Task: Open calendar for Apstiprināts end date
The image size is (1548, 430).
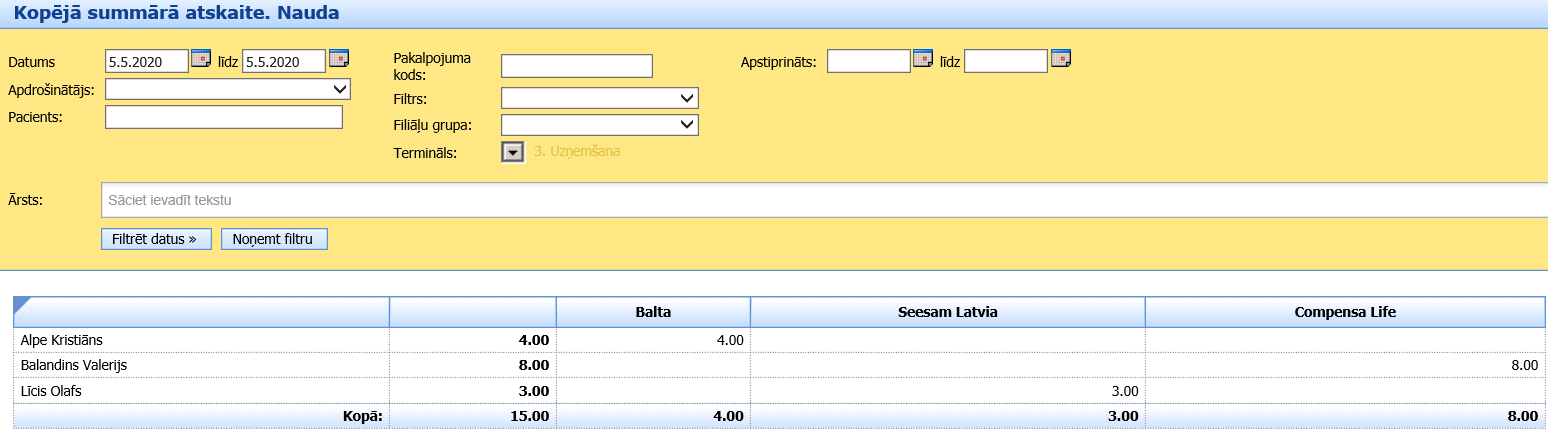Action: coord(1060,58)
